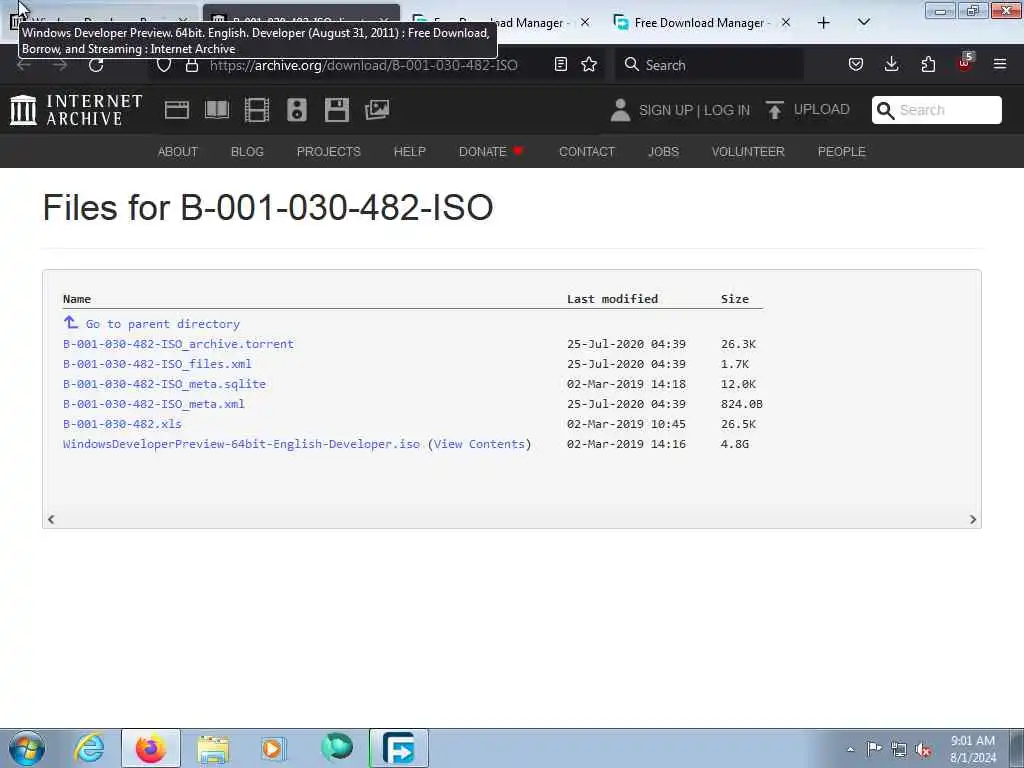Open Free Download Manager taskbar icon
This screenshot has height=768, width=1024.
coord(398,748)
